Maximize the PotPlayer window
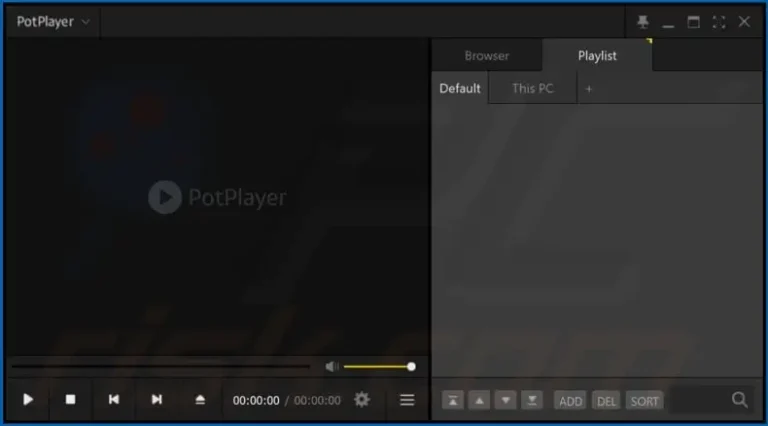The image size is (768, 426). [x=694, y=22]
